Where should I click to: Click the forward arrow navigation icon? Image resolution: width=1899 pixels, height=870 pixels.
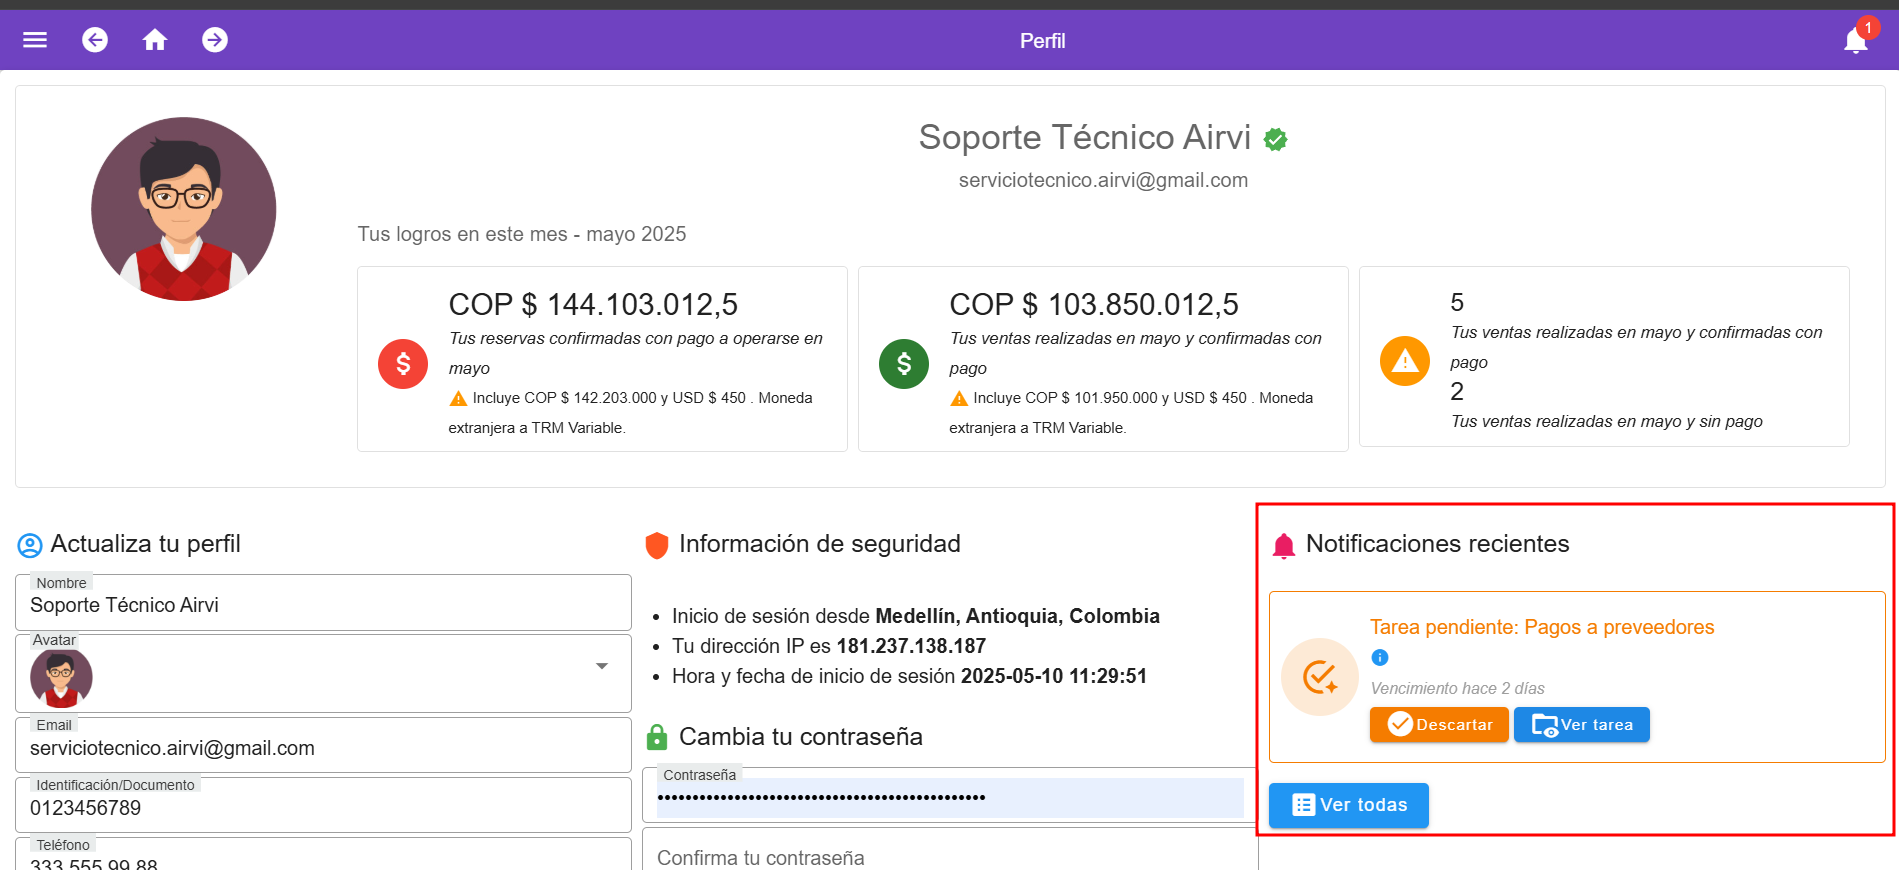click(215, 40)
